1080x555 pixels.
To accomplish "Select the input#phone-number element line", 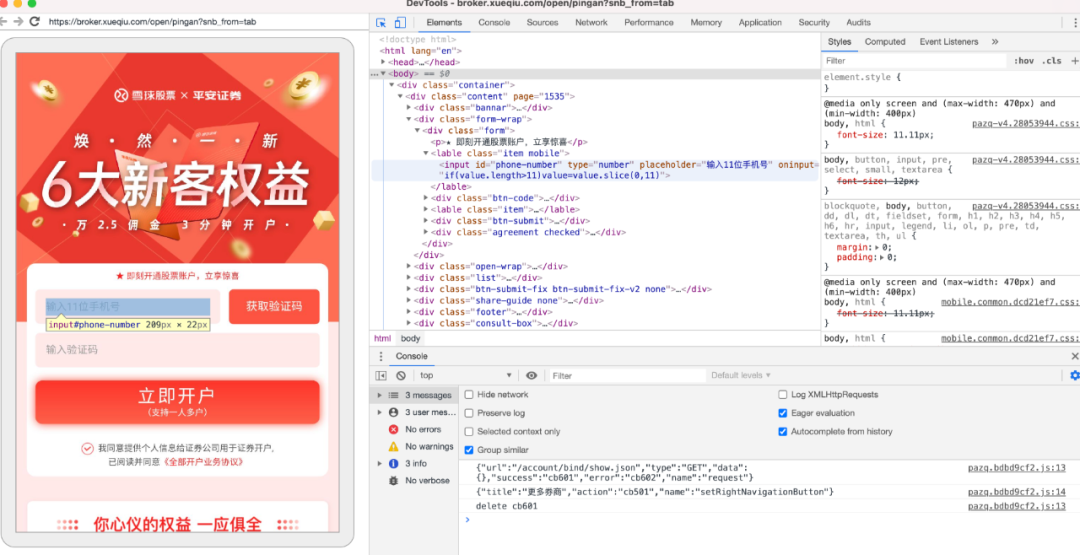I will pos(595,170).
